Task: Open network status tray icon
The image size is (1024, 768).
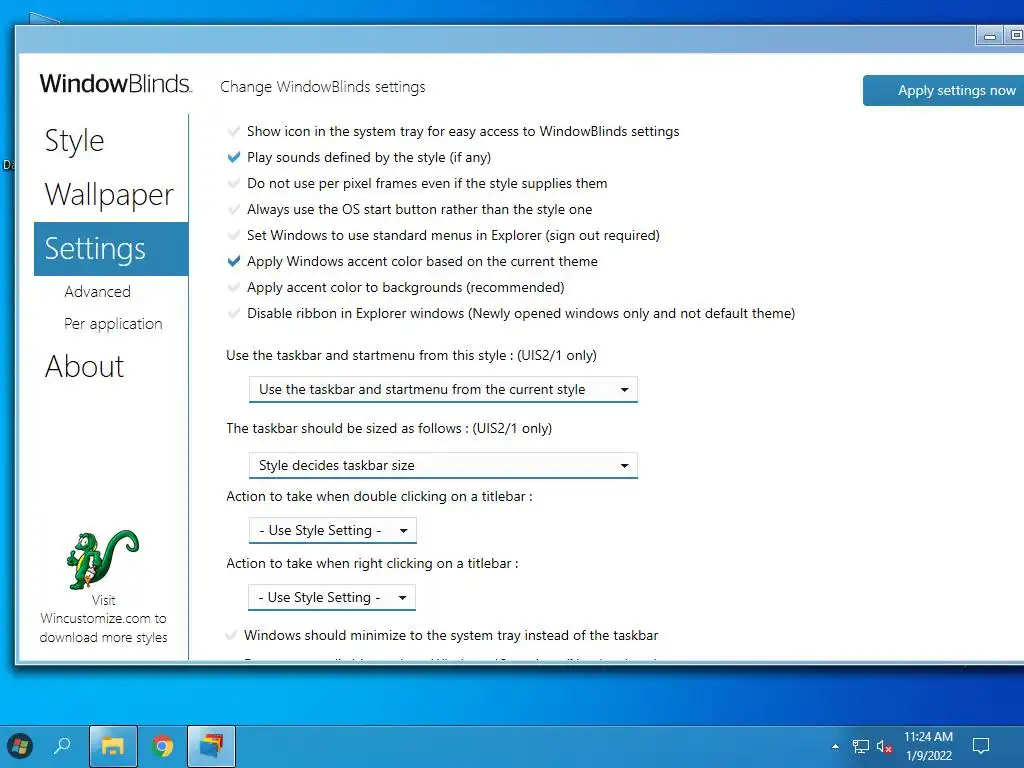Action: (861, 746)
